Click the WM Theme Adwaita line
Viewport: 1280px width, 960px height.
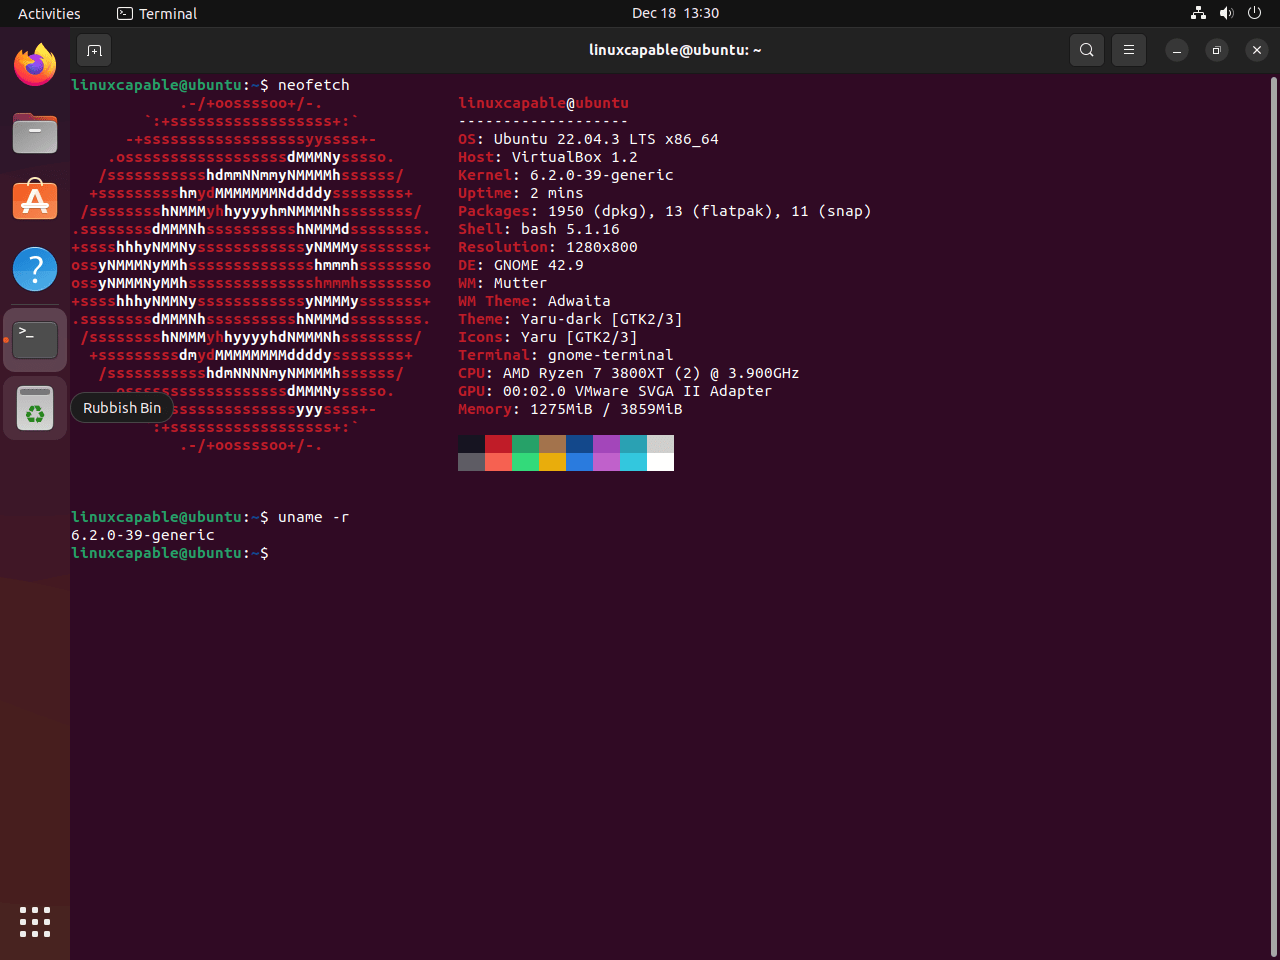(534, 301)
